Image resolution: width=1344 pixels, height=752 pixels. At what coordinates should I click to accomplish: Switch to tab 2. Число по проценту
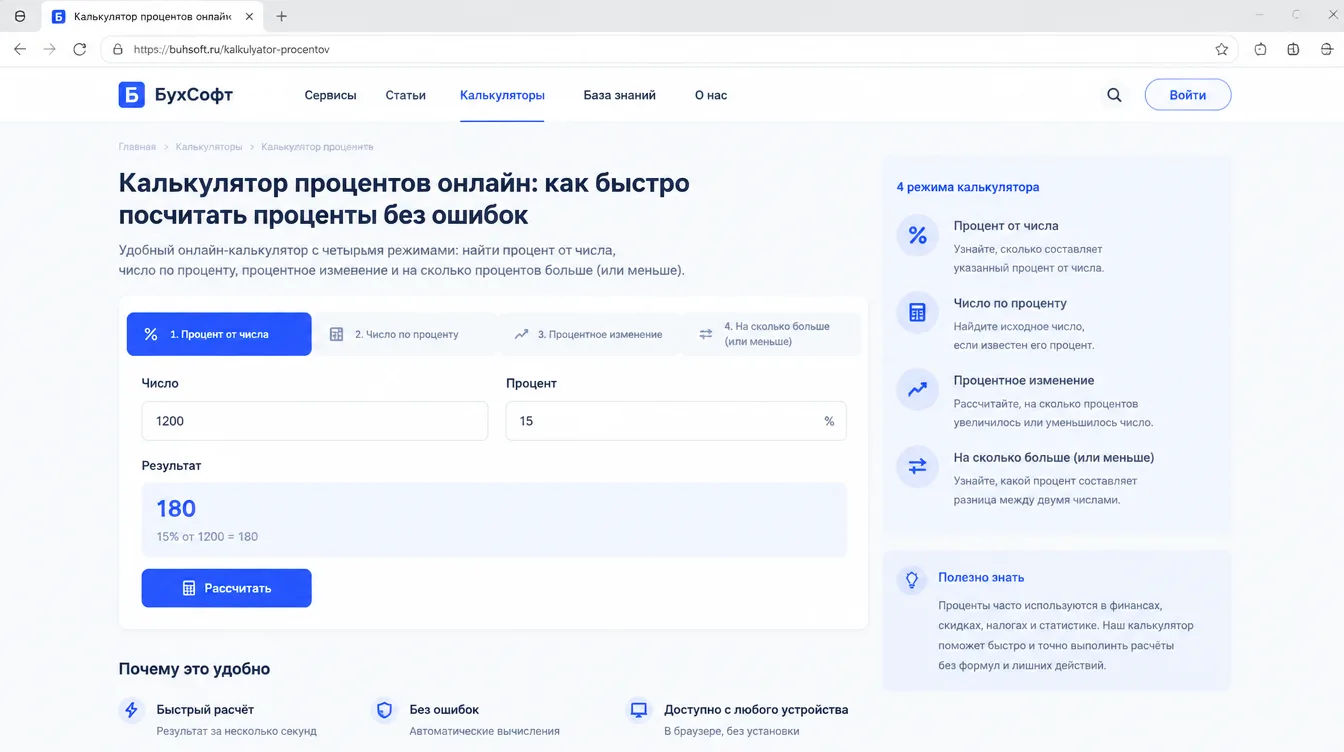(404, 334)
